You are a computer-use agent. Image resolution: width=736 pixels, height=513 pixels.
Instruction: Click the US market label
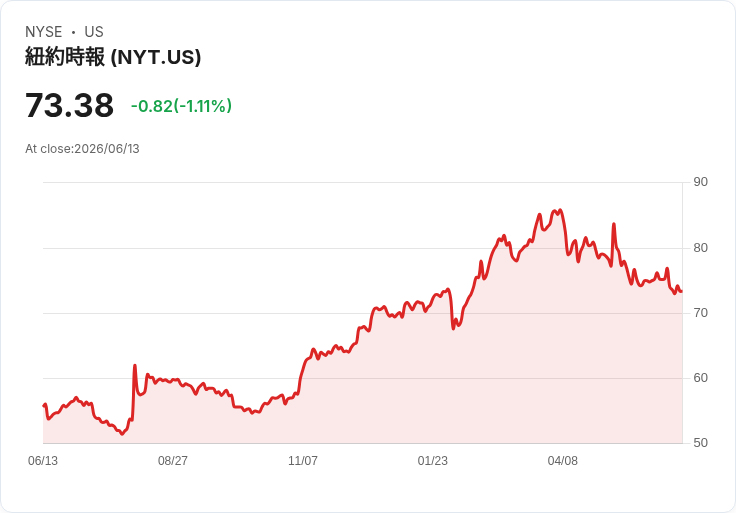click(x=94, y=32)
